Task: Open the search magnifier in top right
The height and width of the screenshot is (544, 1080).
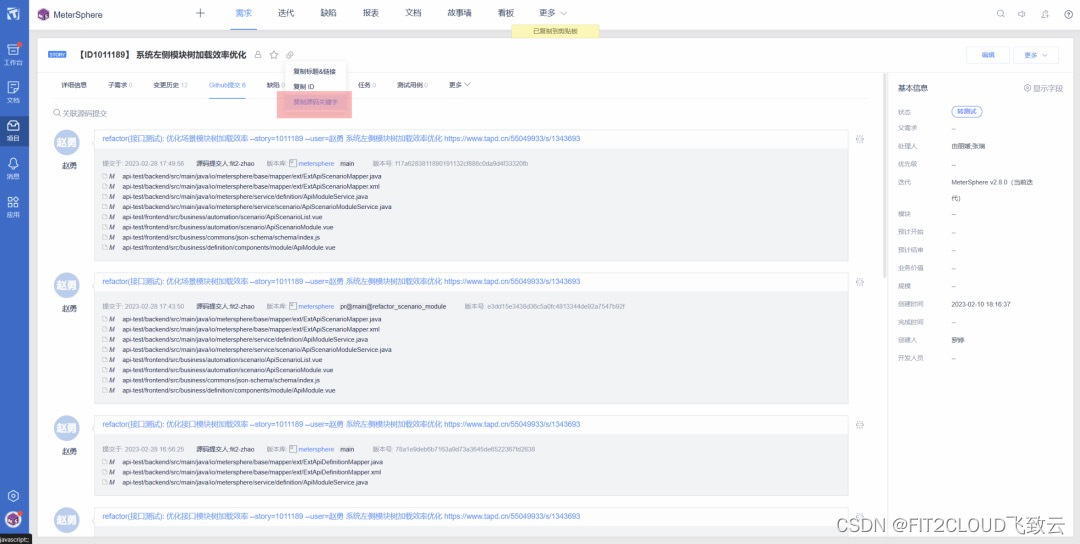Action: (1001, 14)
